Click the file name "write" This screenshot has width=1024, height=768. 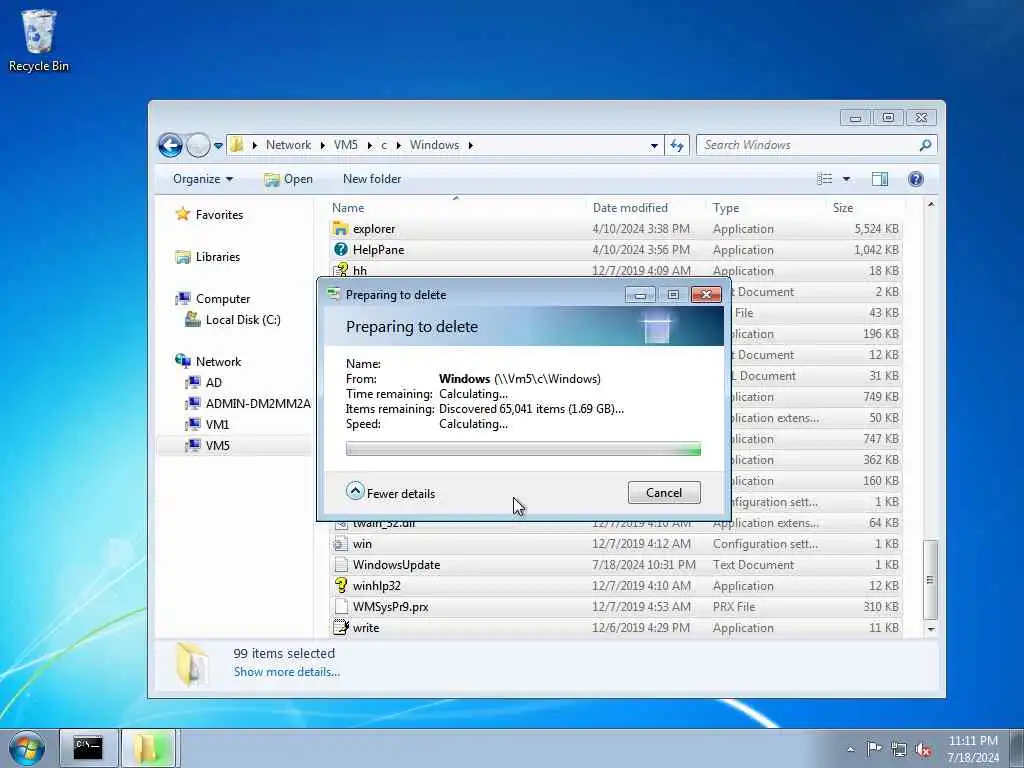point(366,628)
